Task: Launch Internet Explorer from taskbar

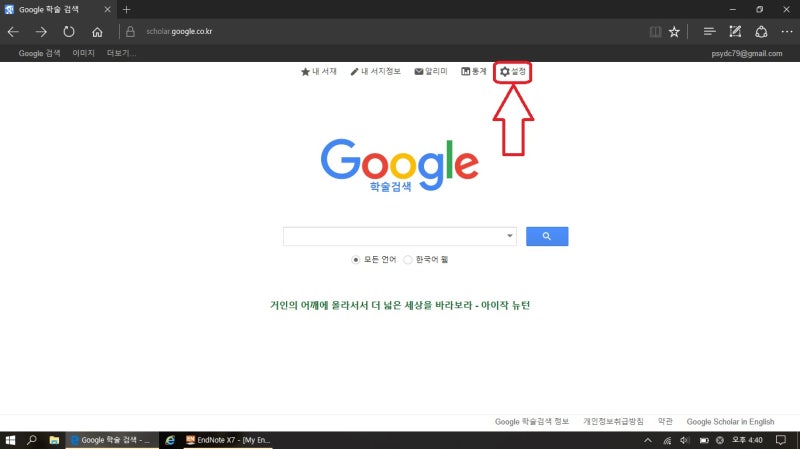Action: tap(170, 440)
